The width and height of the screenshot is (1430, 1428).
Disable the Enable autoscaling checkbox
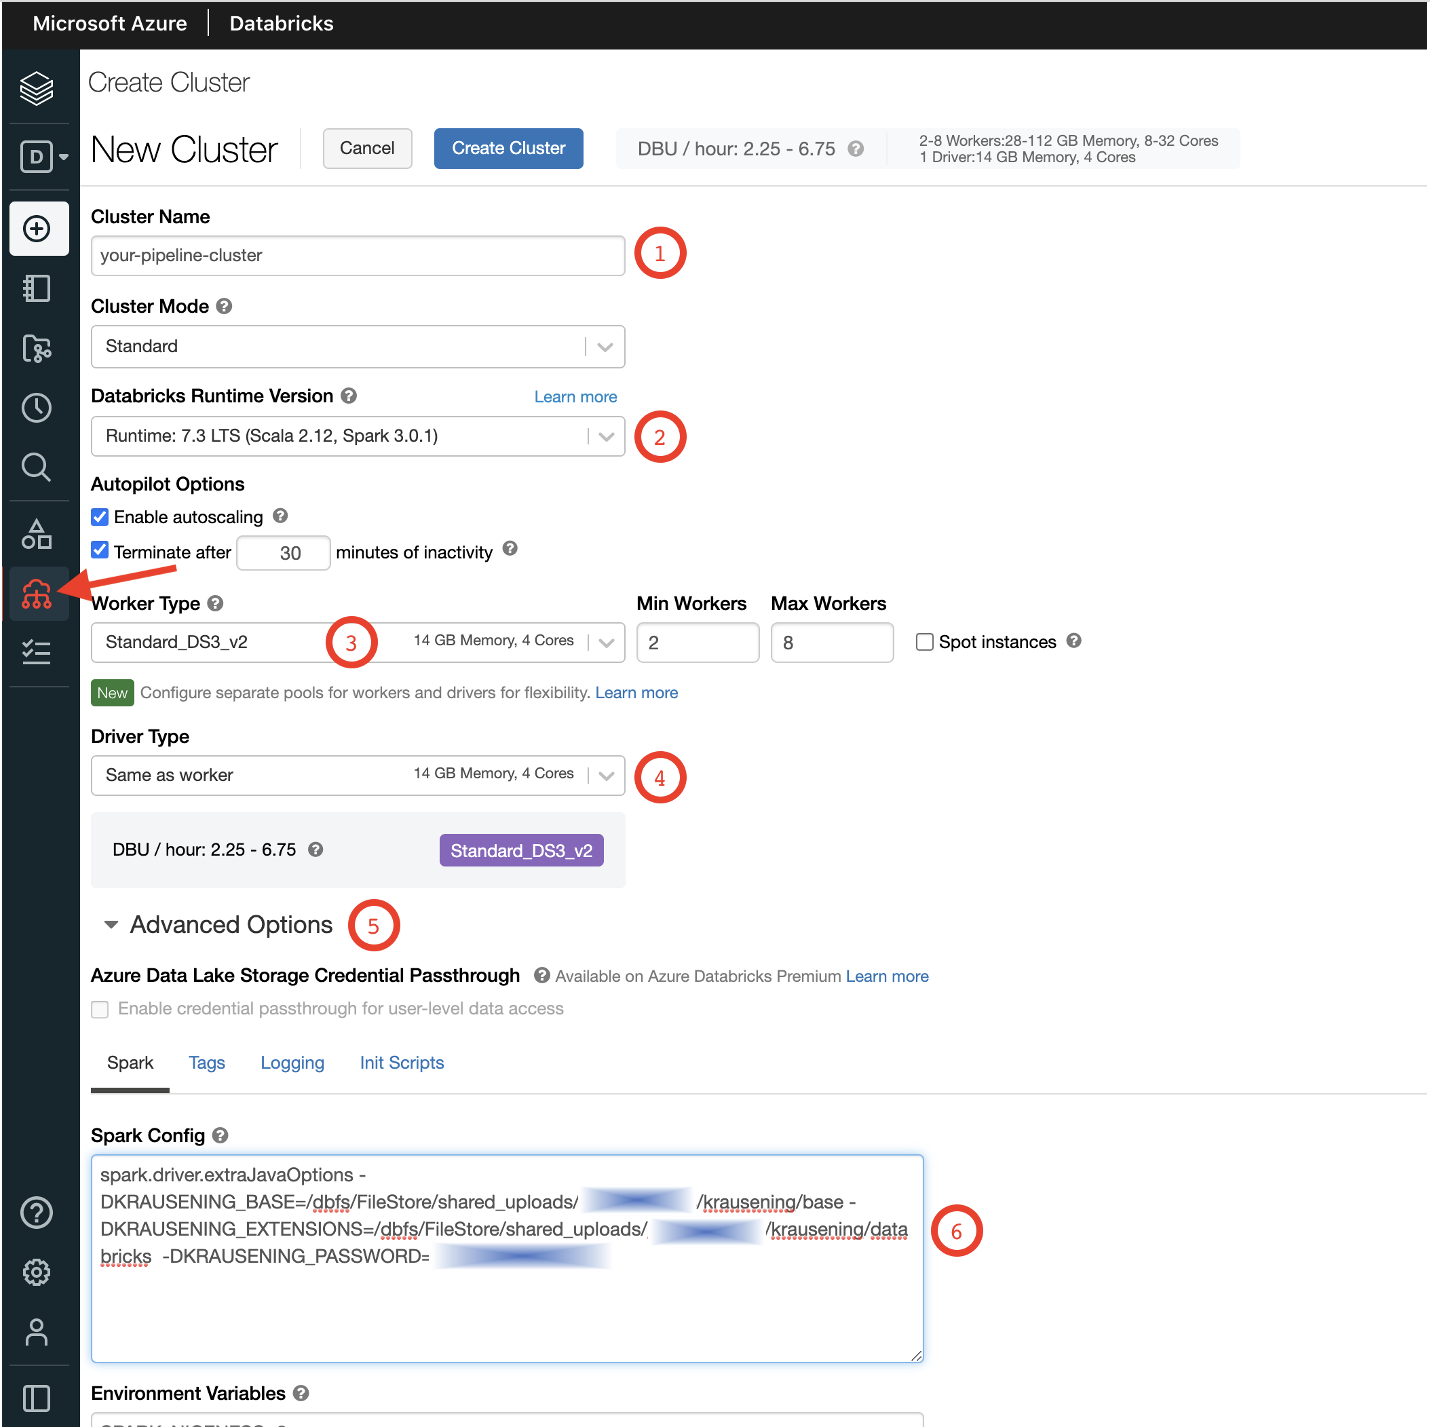pyautogui.click(x=100, y=516)
